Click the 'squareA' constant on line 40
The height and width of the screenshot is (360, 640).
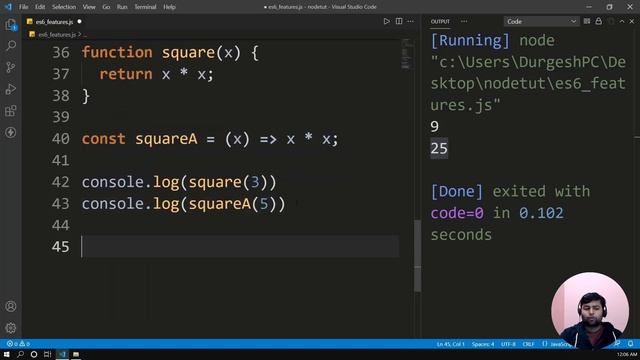click(x=167, y=139)
